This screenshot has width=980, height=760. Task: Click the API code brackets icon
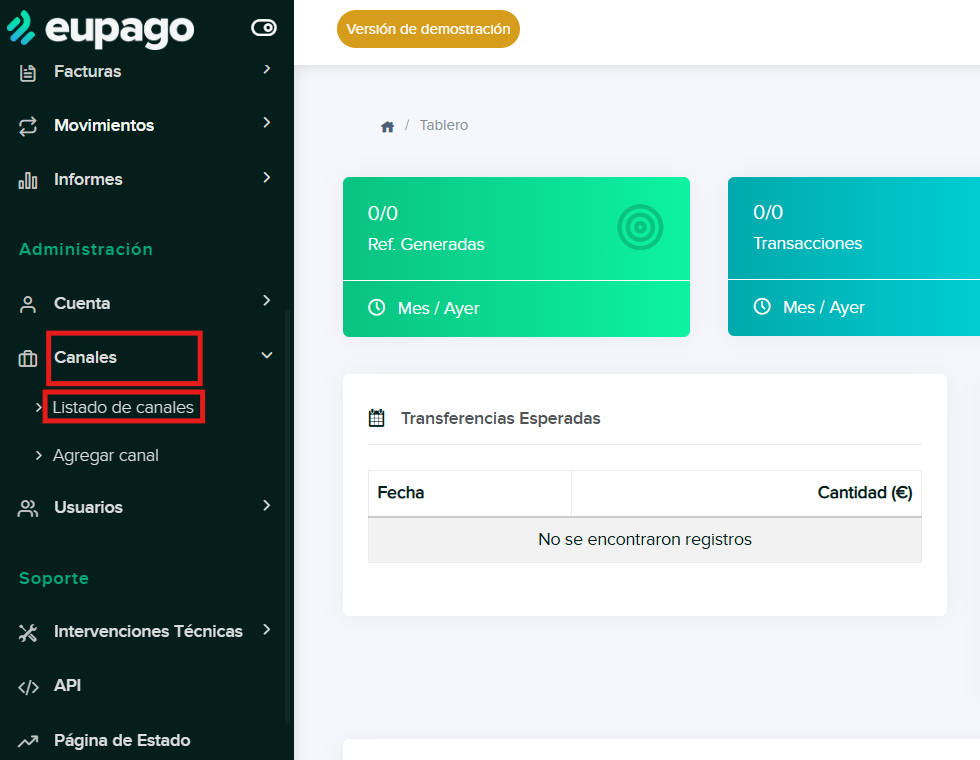point(28,686)
